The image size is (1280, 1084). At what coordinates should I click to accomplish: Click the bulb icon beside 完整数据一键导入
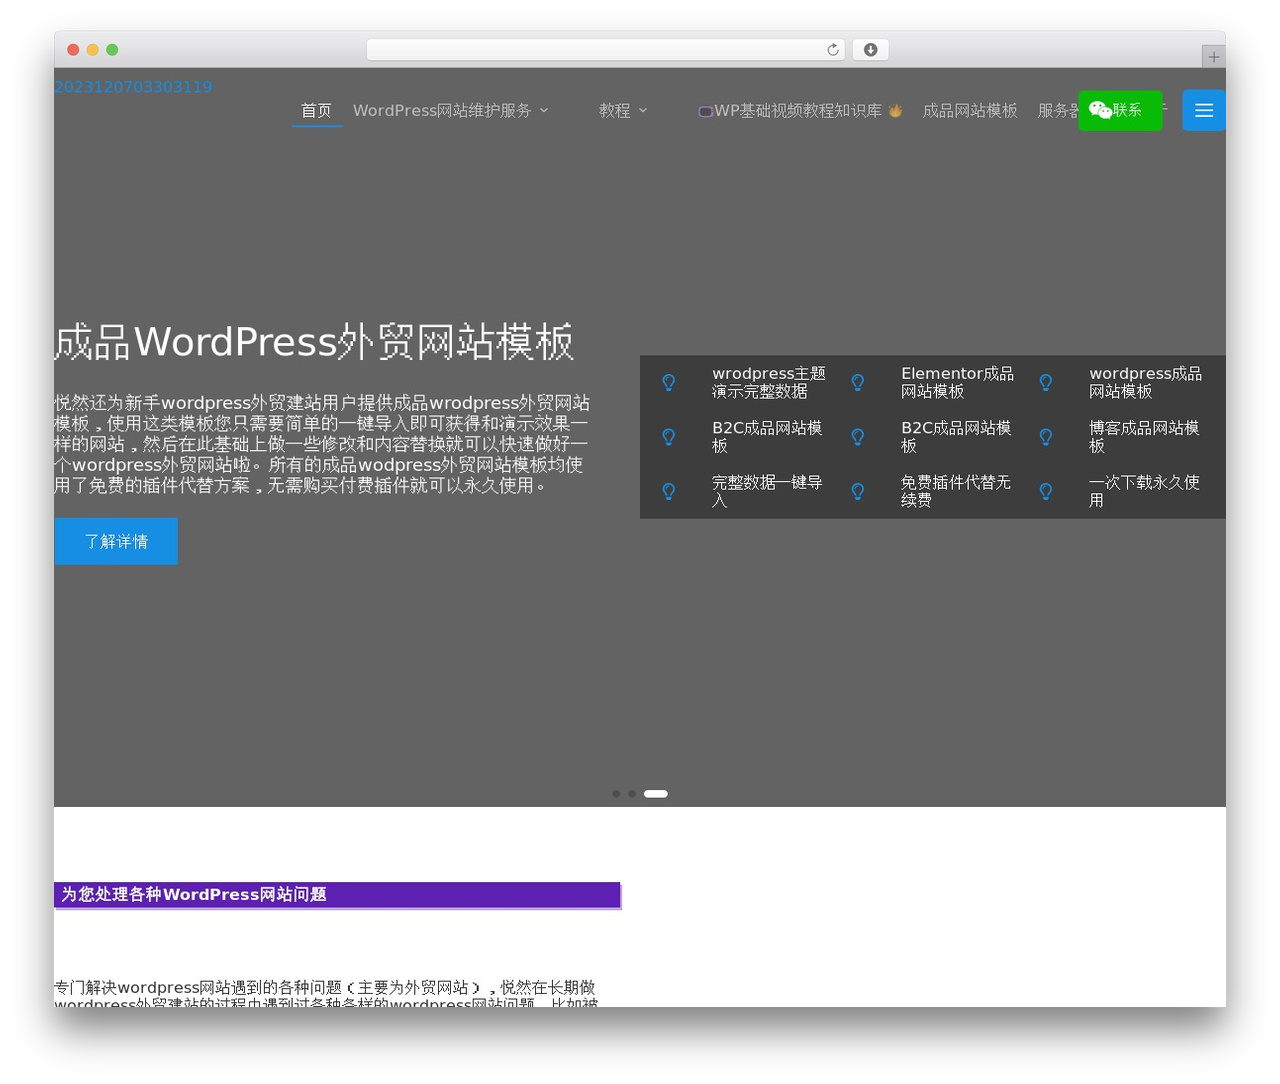pyautogui.click(x=669, y=491)
